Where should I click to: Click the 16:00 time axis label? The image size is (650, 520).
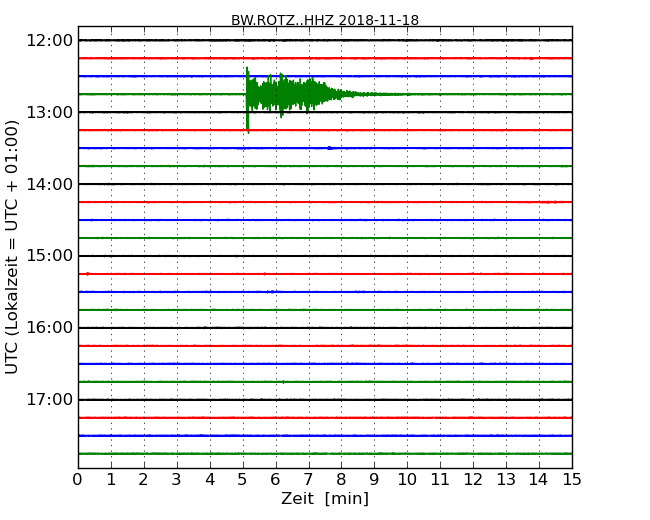tap(49, 328)
